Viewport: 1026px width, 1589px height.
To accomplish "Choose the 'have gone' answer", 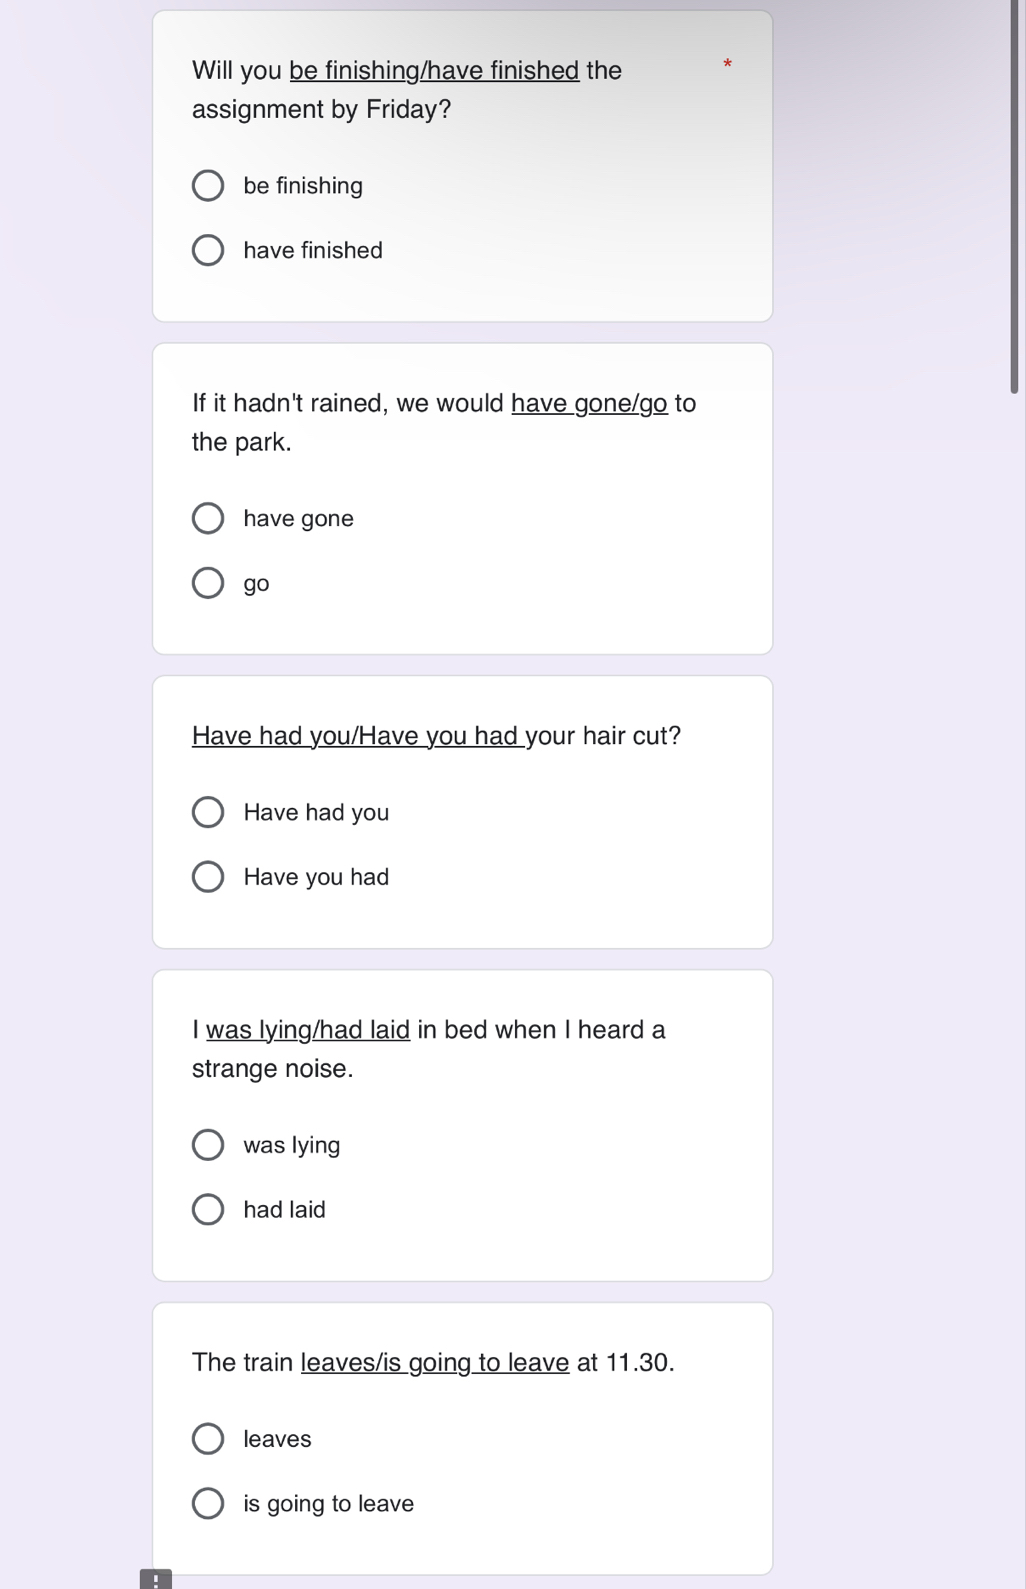I will pos(208,518).
